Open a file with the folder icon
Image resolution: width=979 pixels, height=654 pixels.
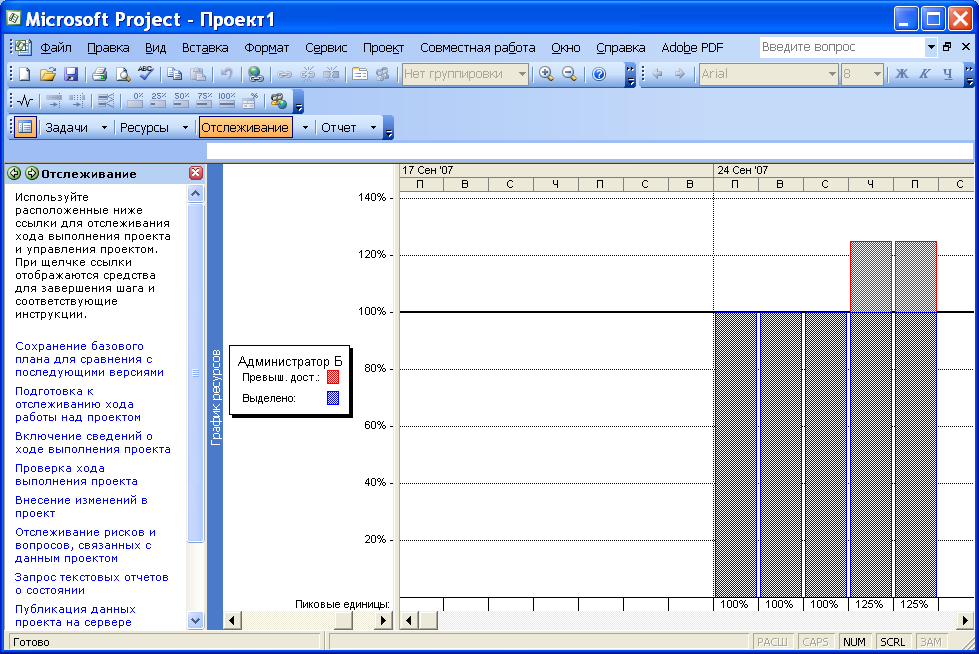coord(47,74)
